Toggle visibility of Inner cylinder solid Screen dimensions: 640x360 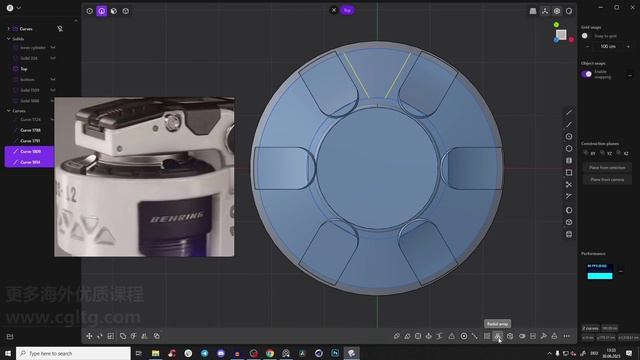coord(53,47)
